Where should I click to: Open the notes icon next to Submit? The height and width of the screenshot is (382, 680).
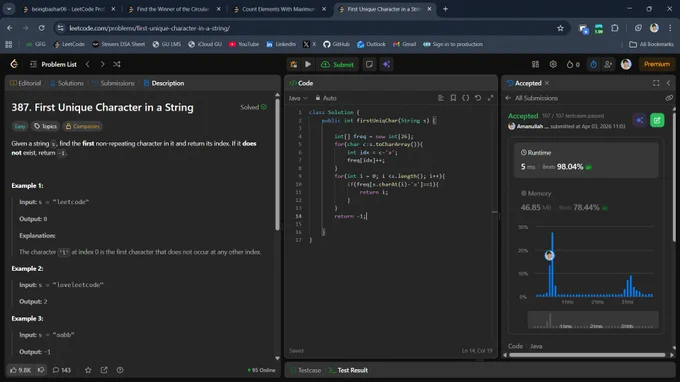coord(369,64)
